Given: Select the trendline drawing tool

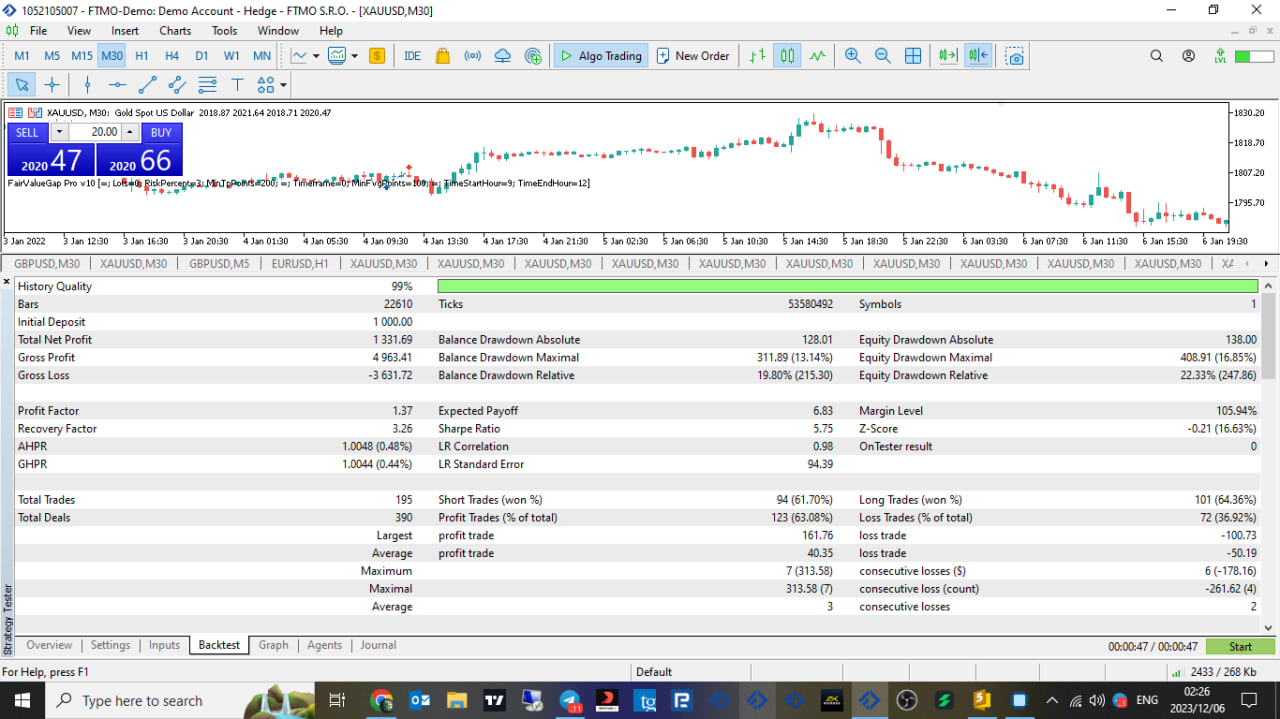Looking at the screenshot, I should tap(147, 85).
